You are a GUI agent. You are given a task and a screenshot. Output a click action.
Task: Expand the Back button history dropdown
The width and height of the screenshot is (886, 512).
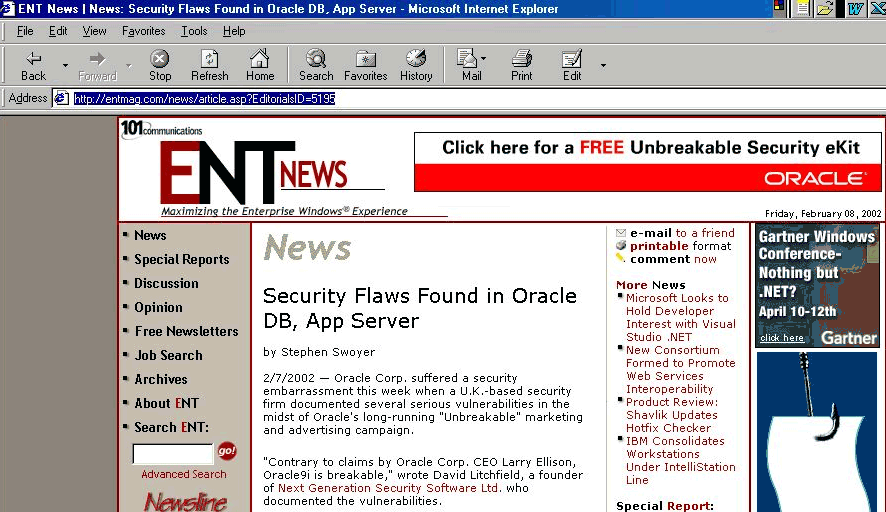point(66,66)
